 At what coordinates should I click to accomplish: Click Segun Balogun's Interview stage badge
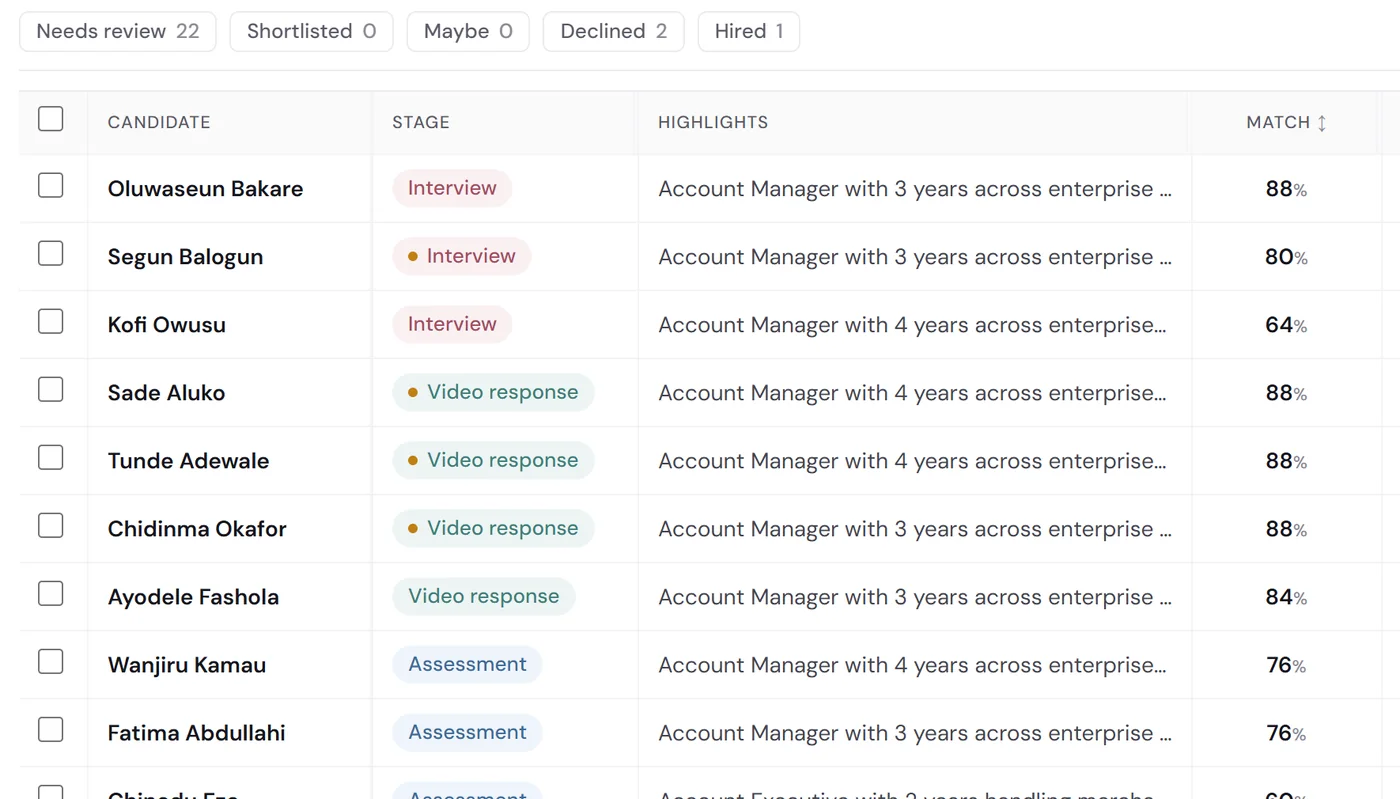(462, 256)
